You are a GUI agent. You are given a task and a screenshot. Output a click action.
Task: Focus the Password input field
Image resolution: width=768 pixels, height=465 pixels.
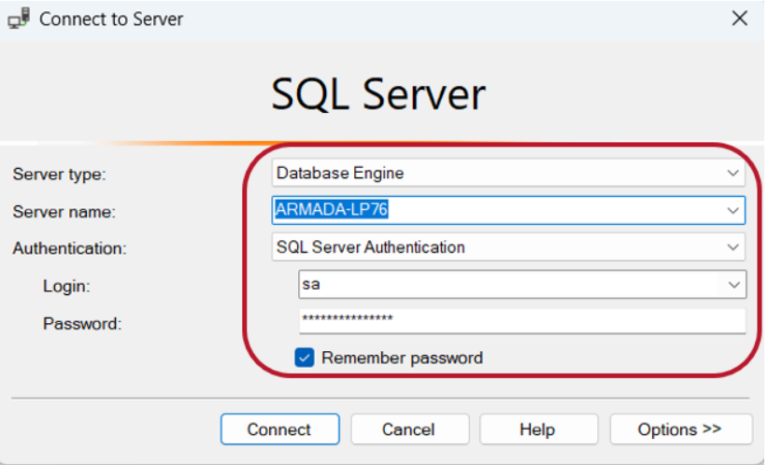tap(520, 320)
